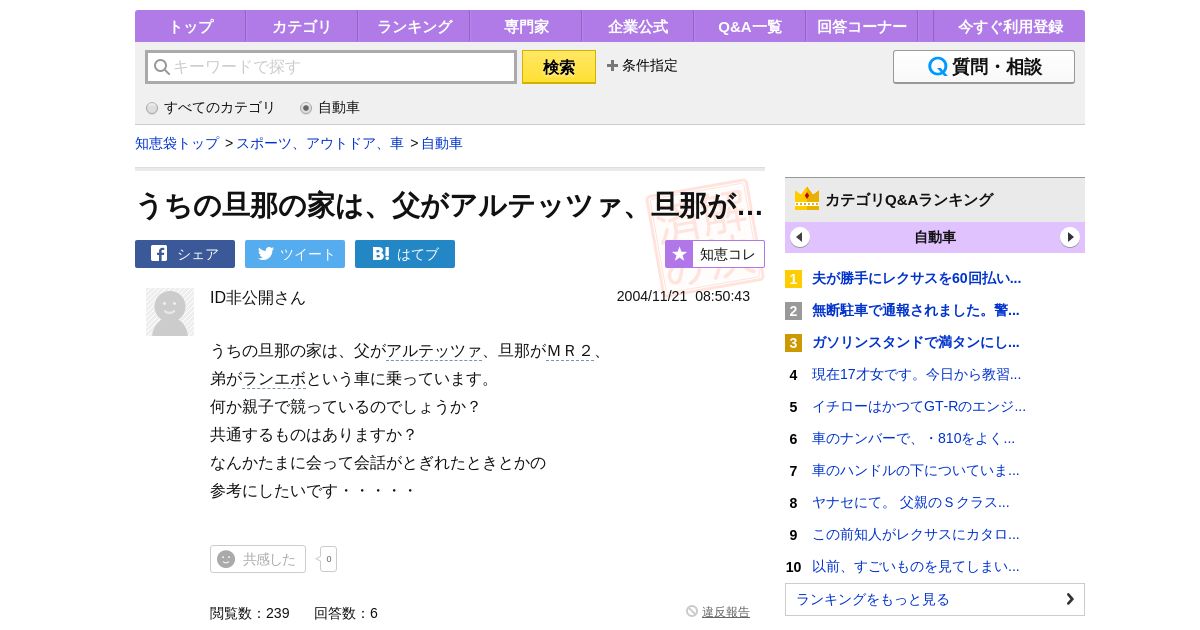
Task: Click the bronze rank 3 badge
Action: pyautogui.click(x=793, y=343)
